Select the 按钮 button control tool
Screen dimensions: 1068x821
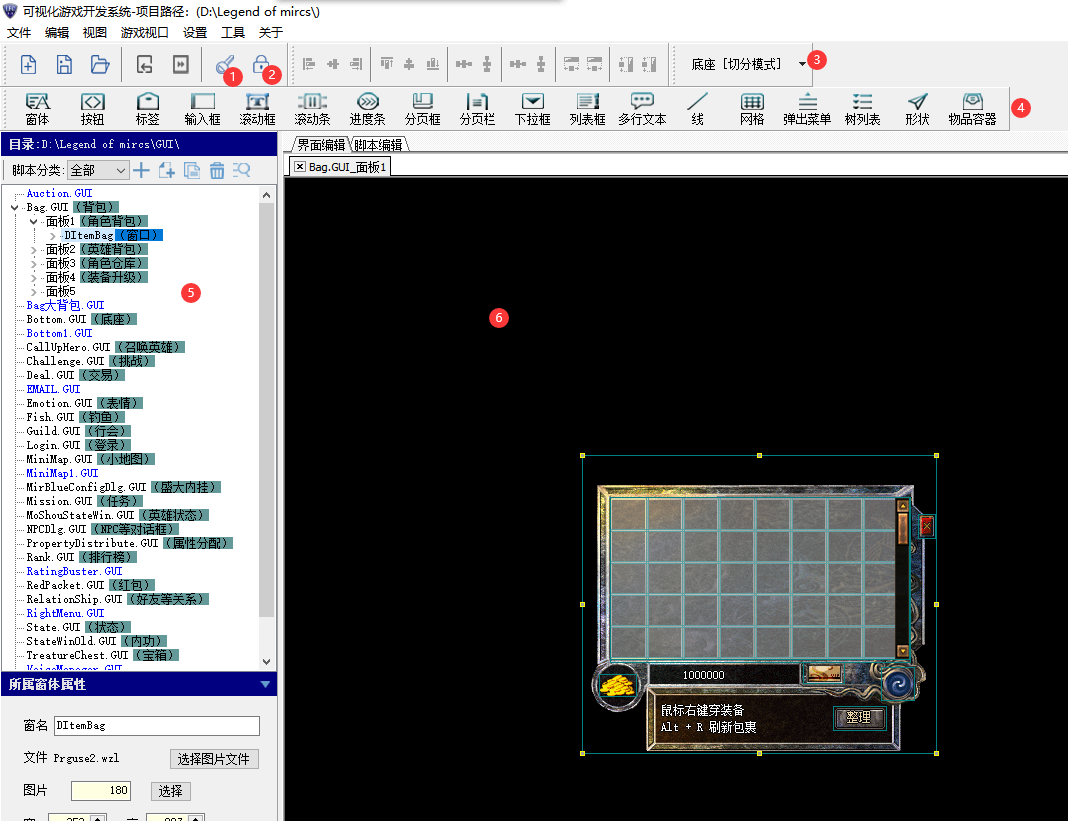coord(93,109)
